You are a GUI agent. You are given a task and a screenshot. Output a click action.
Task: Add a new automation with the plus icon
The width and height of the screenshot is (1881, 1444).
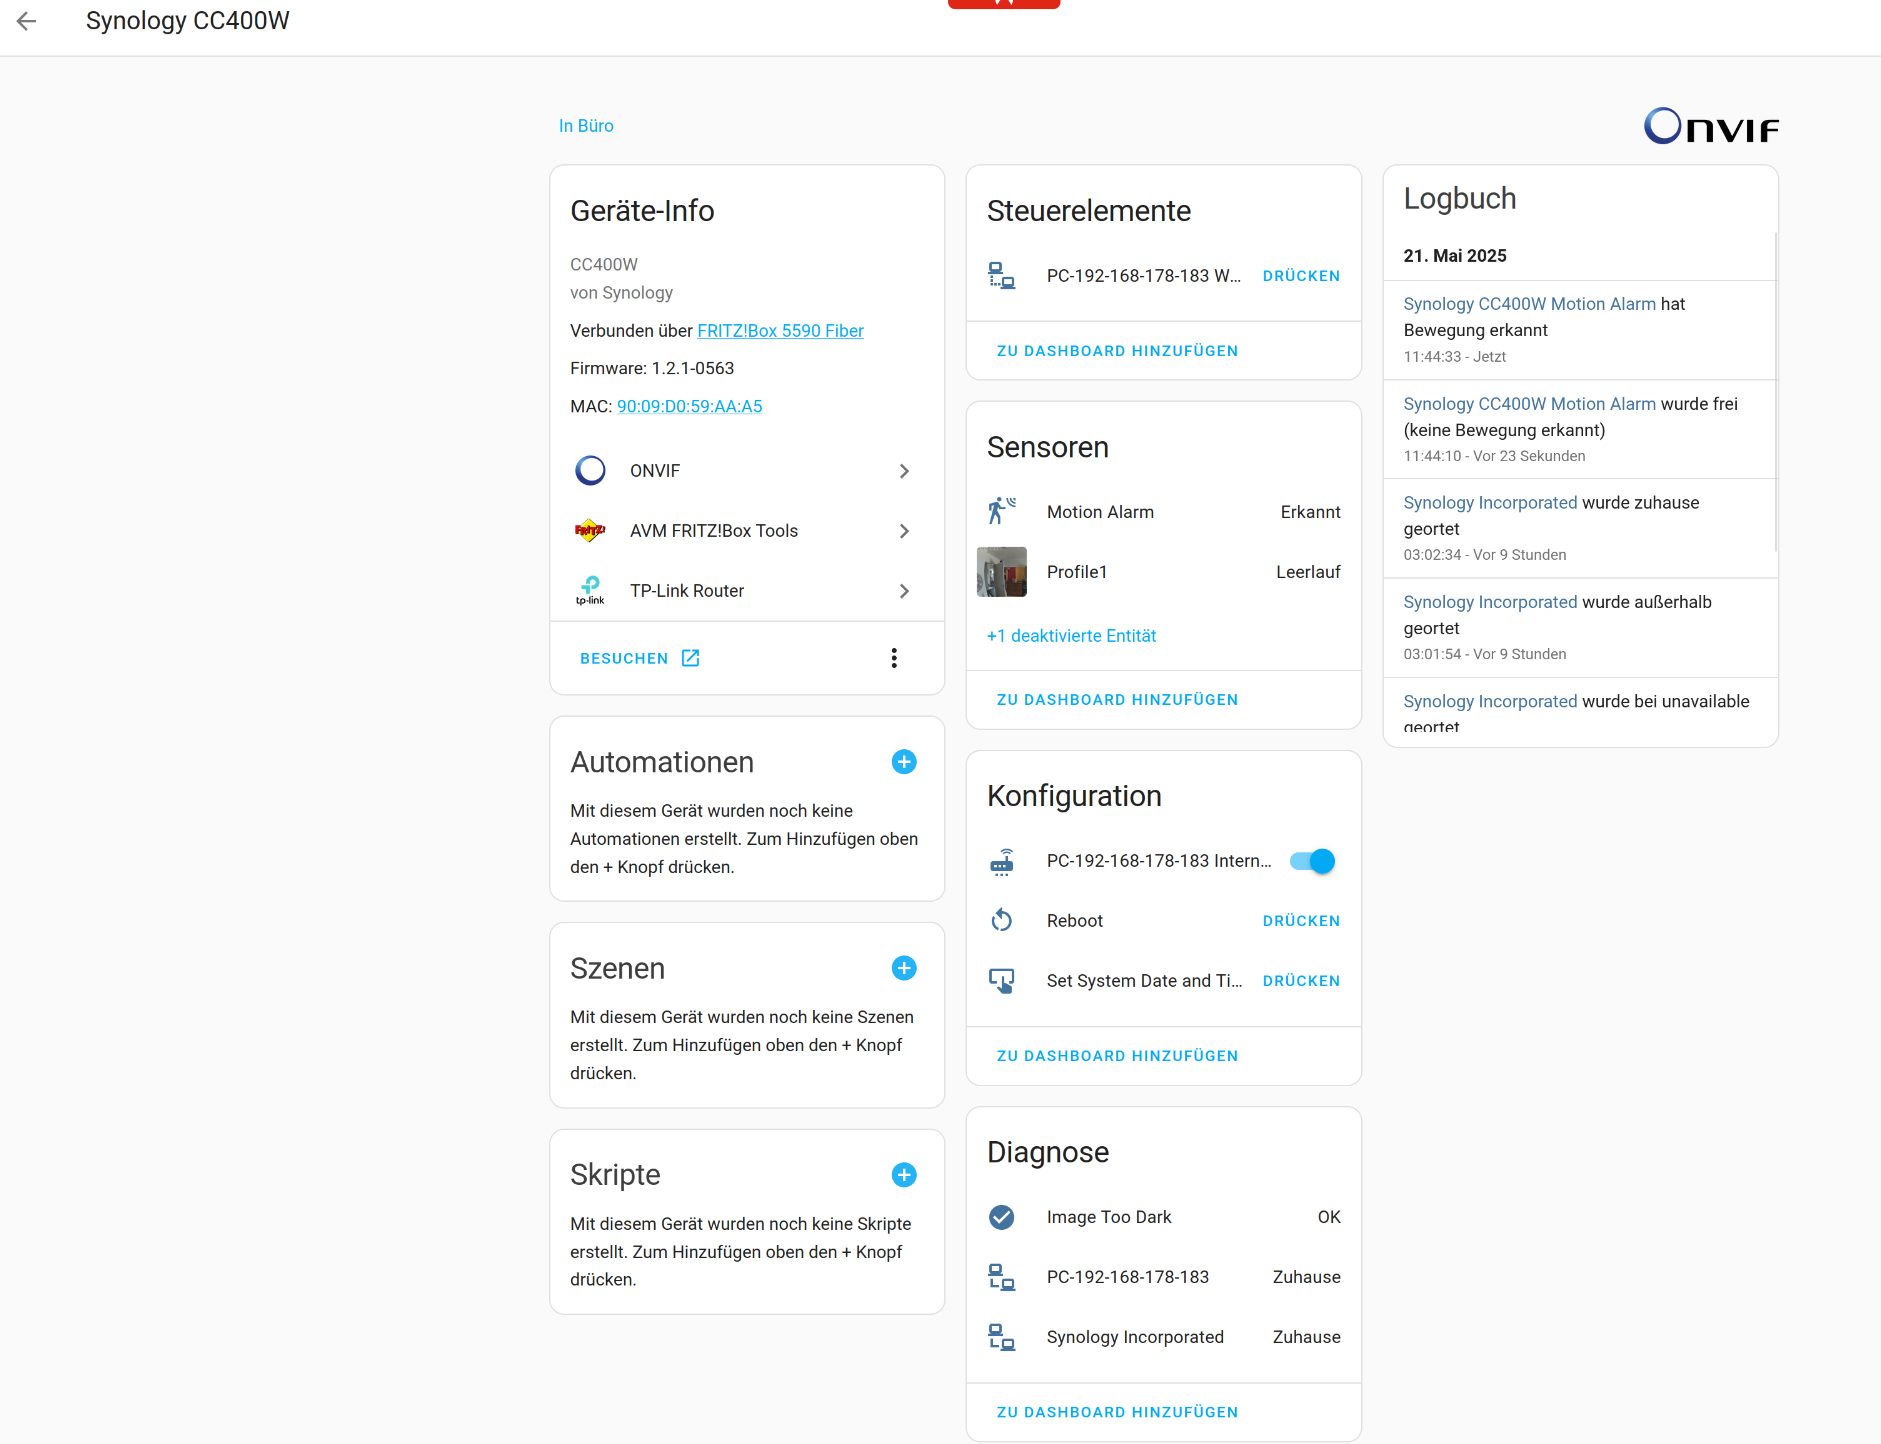(904, 762)
